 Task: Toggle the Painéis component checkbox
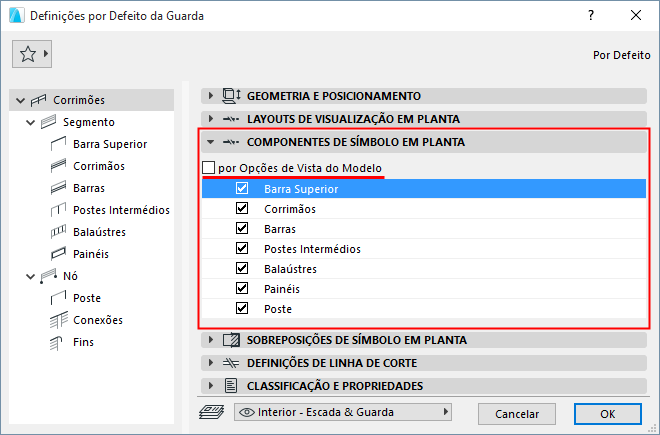click(x=241, y=288)
